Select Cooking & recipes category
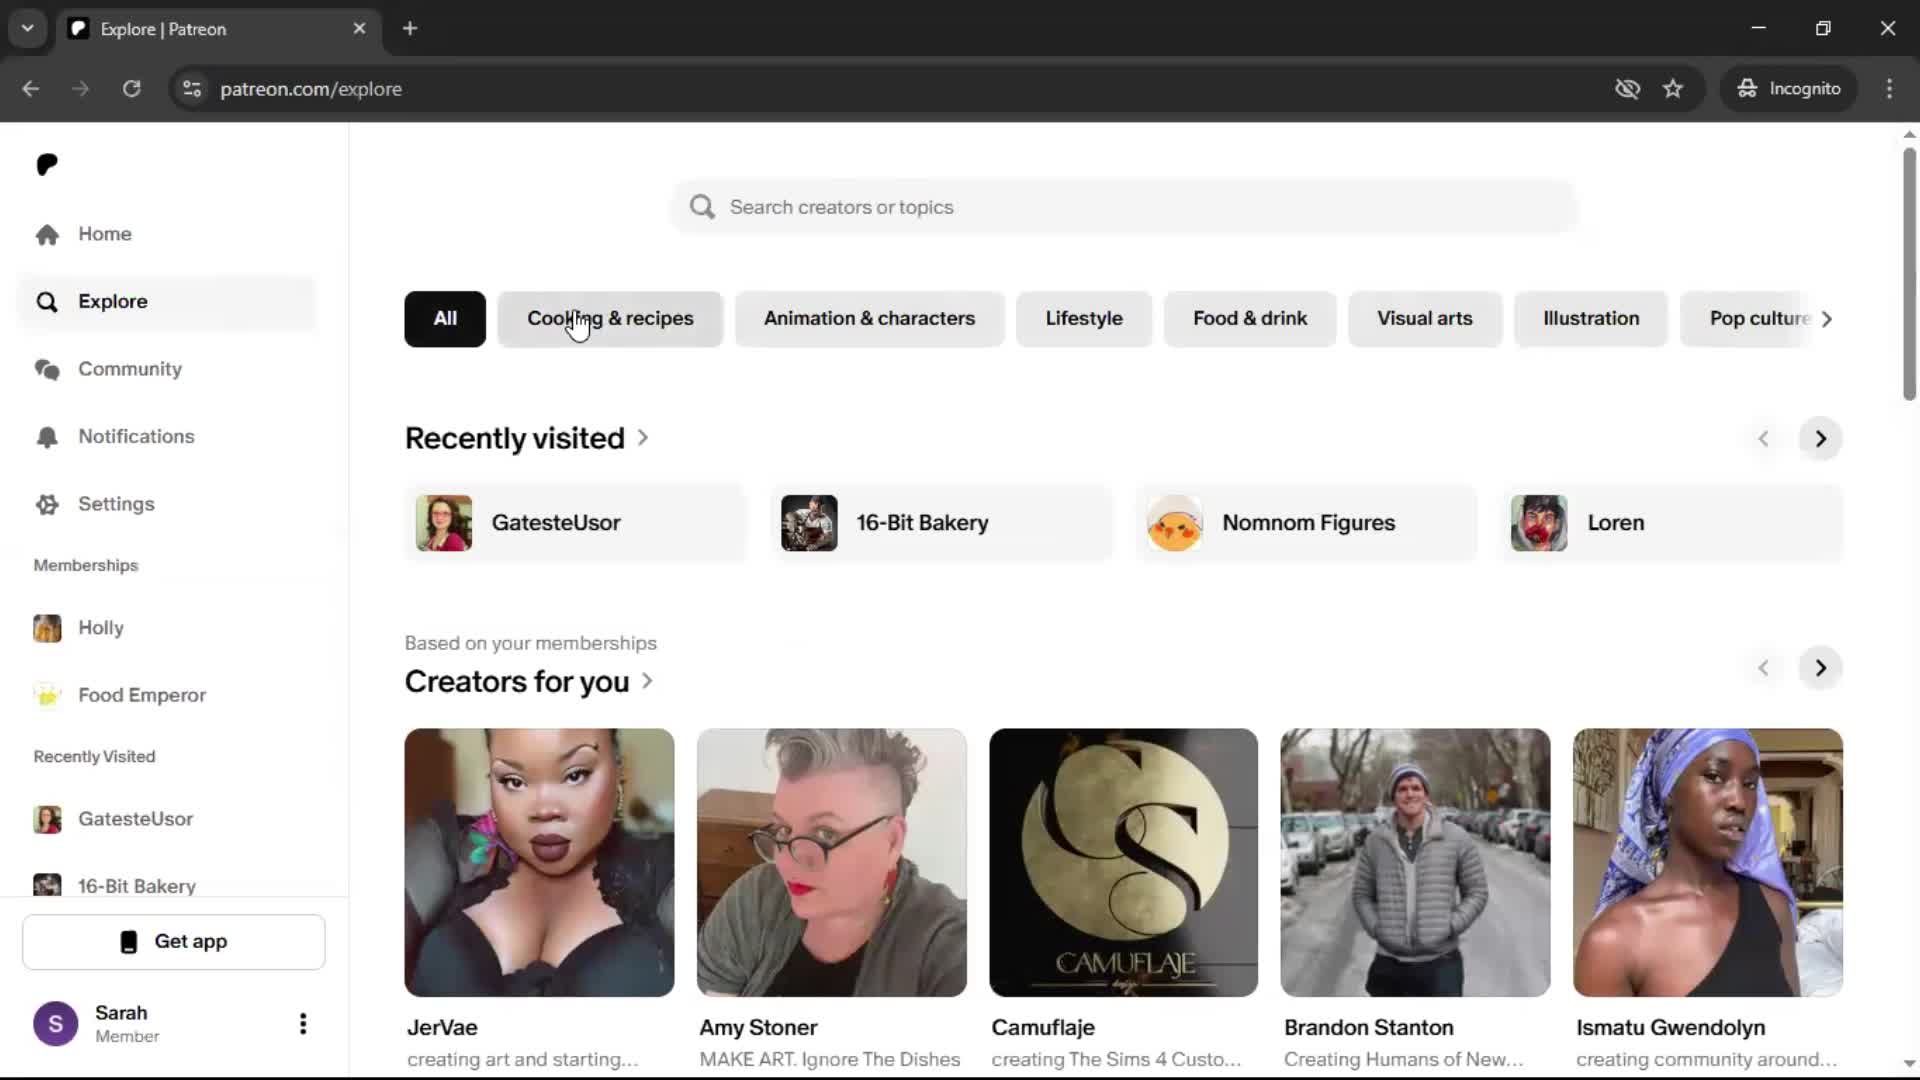The width and height of the screenshot is (1920, 1080). (x=610, y=319)
